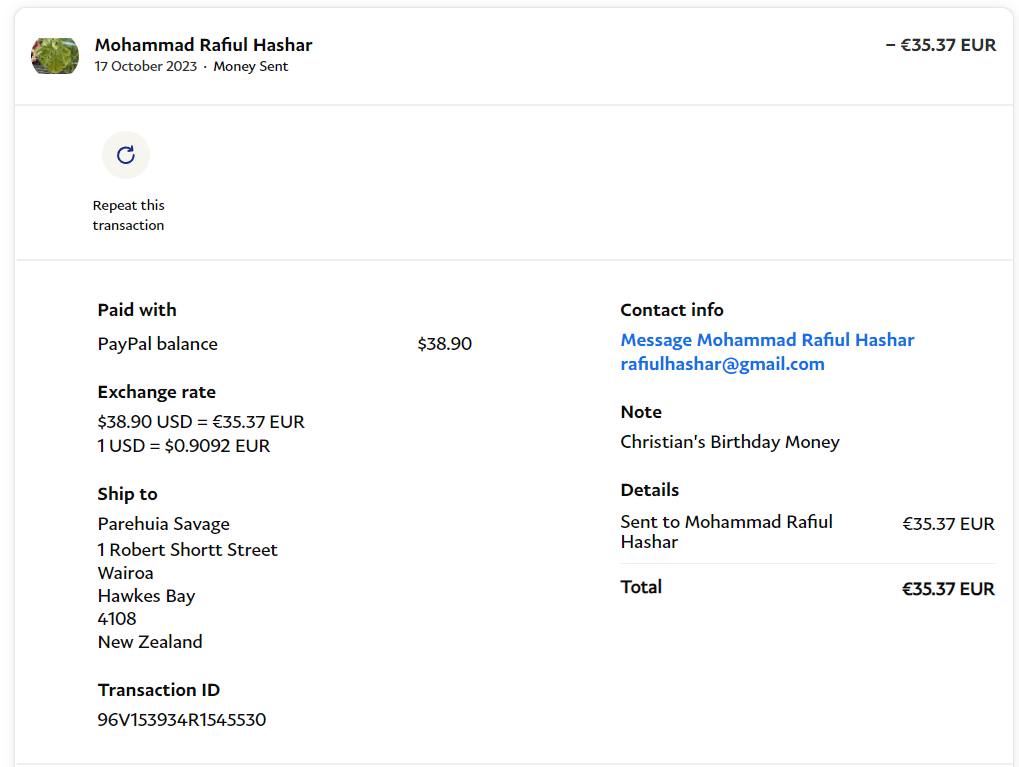The height and width of the screenshot is (767, 1019).
Task: Click the header amount − €35.37 EUR
Action: [940, 45]
